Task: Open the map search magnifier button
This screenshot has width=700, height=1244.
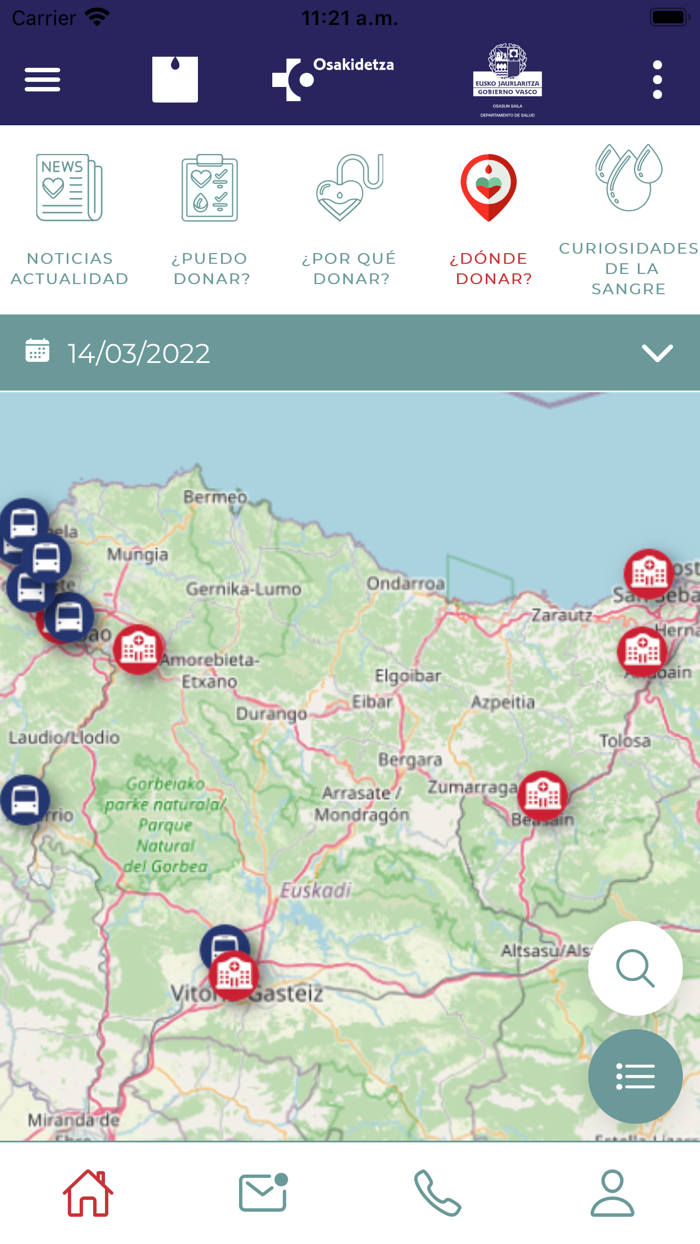Action: [x=635, y=968]
